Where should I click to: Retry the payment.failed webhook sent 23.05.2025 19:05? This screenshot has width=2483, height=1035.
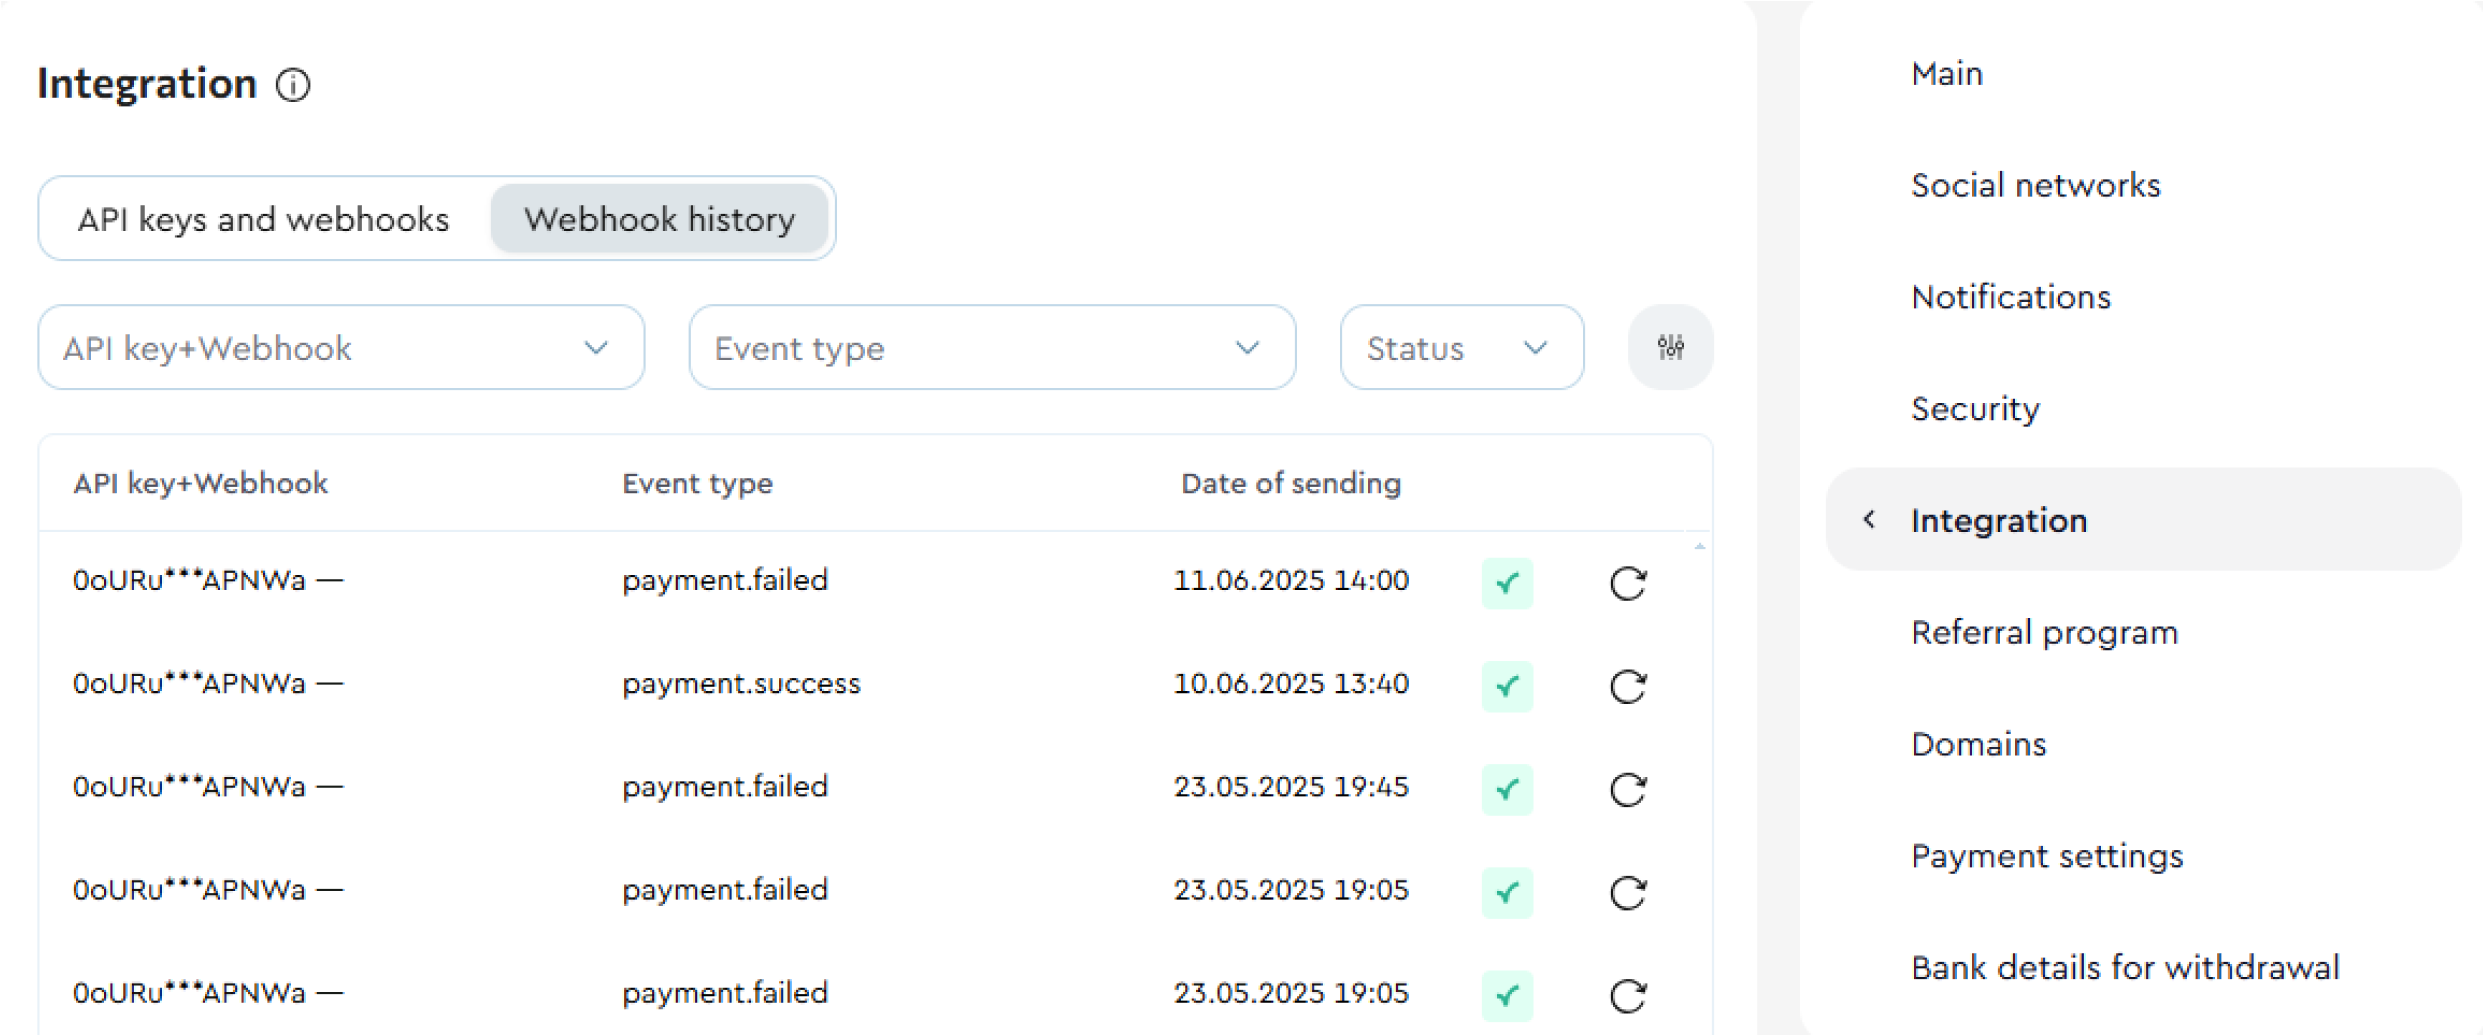pos(1626,893)
